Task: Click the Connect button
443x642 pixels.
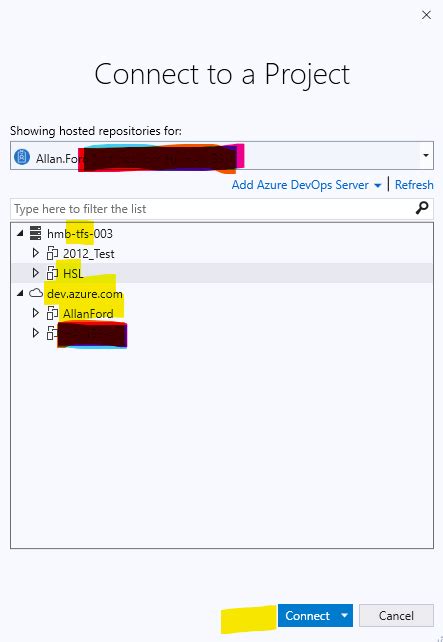Action: pos(307,616)
